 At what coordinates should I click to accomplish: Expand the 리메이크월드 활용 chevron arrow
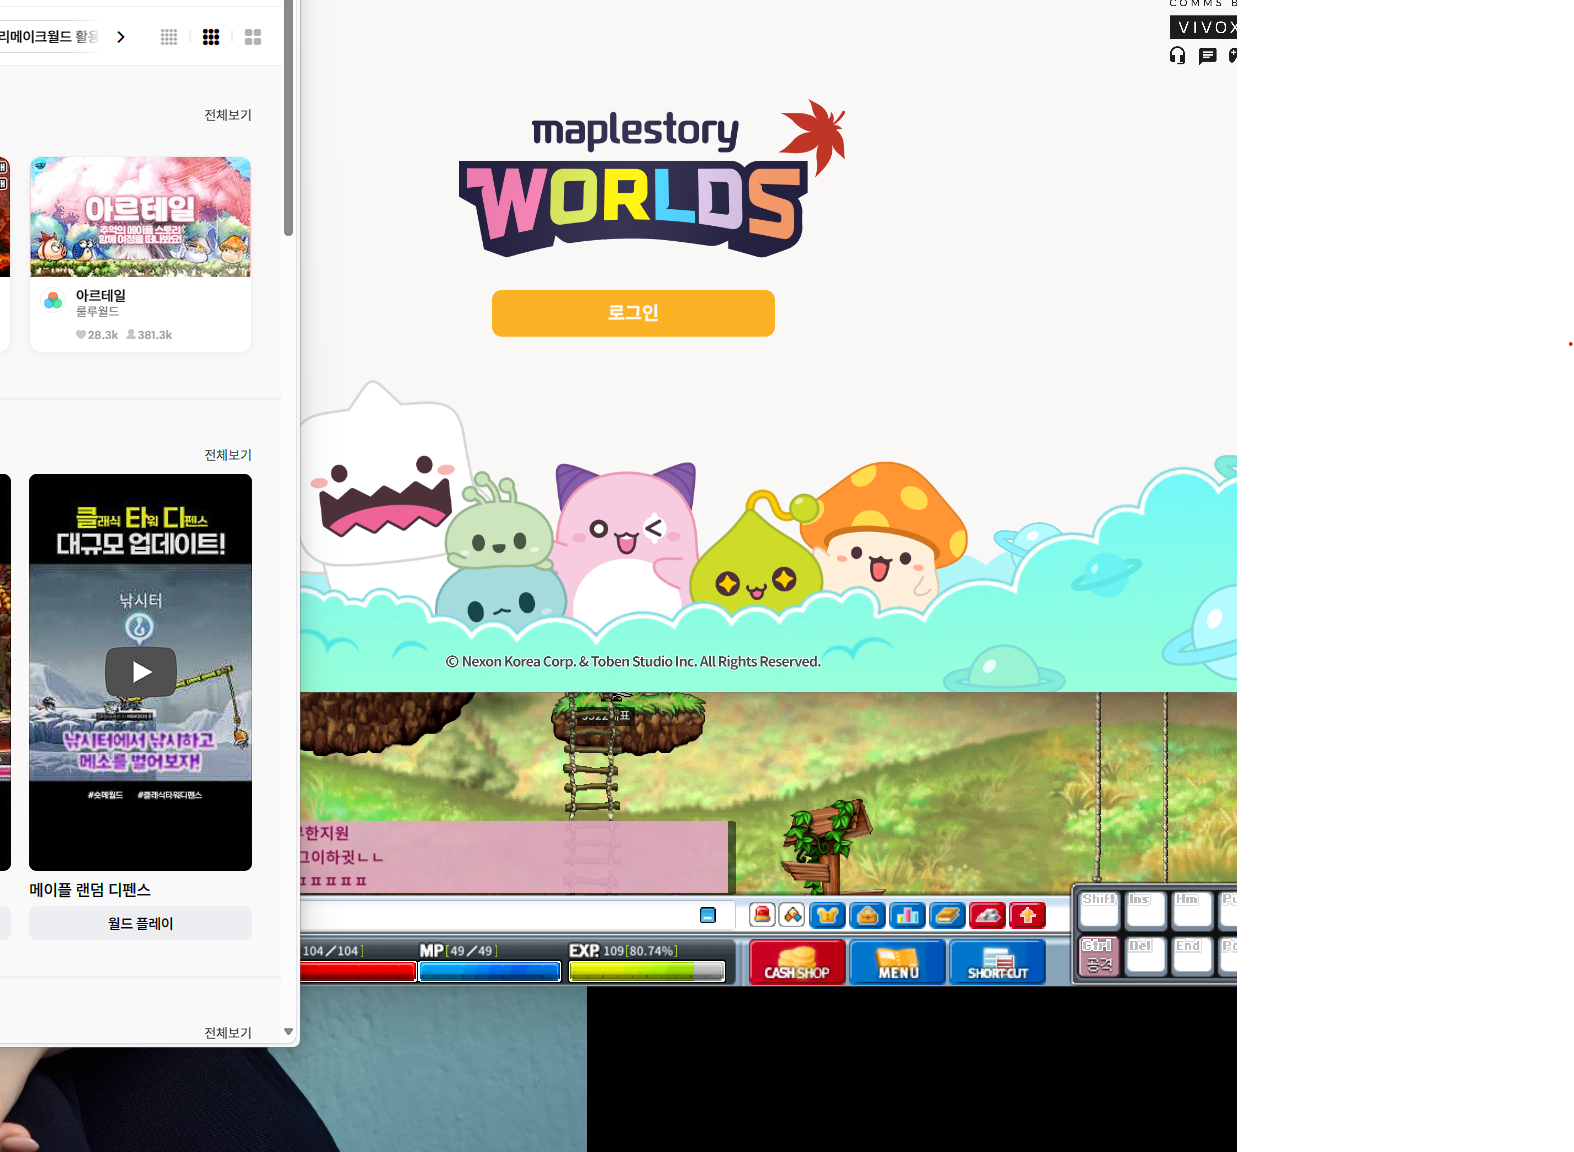pos(121,37)
